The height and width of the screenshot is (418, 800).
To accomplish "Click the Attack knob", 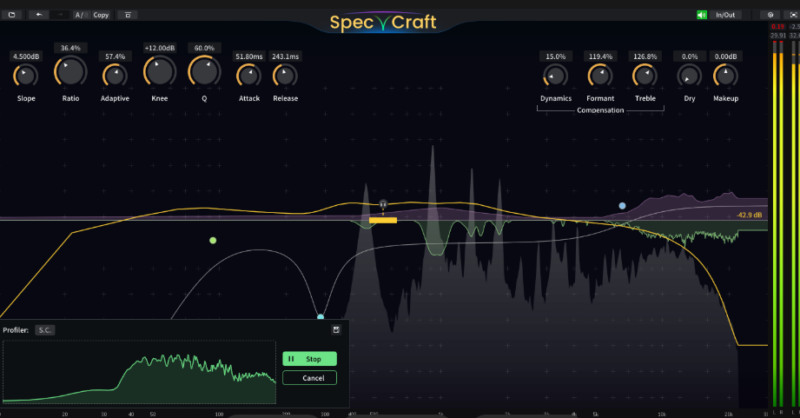I will (249, 76).
